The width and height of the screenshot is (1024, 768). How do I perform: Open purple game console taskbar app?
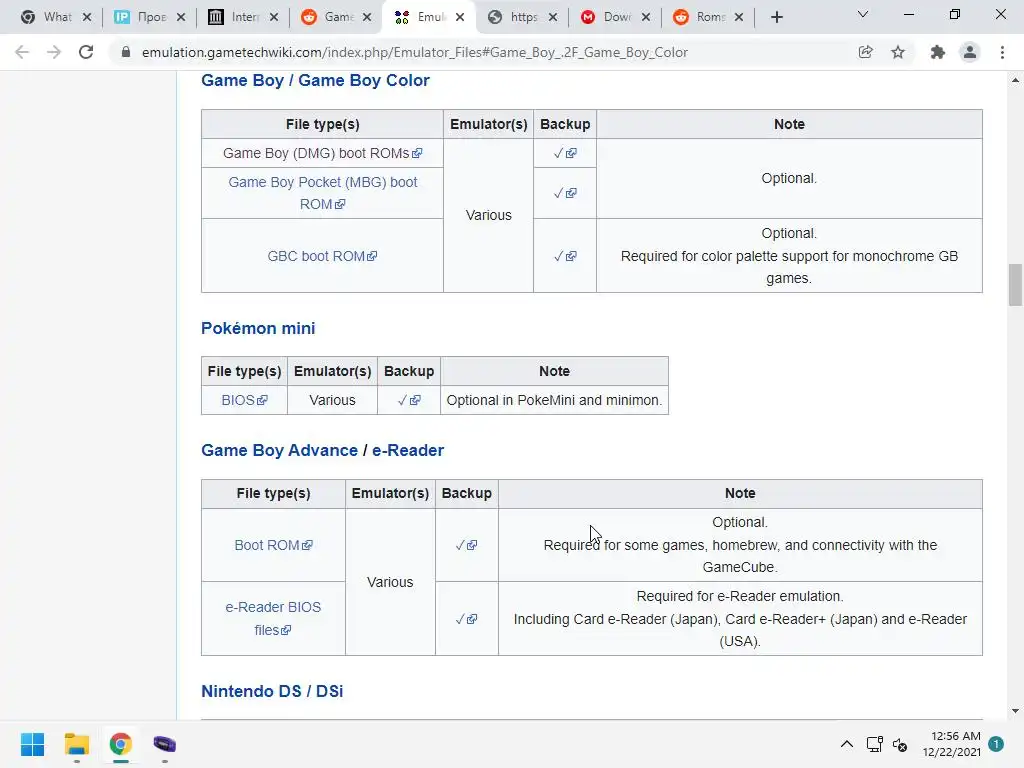coord(165,744)
